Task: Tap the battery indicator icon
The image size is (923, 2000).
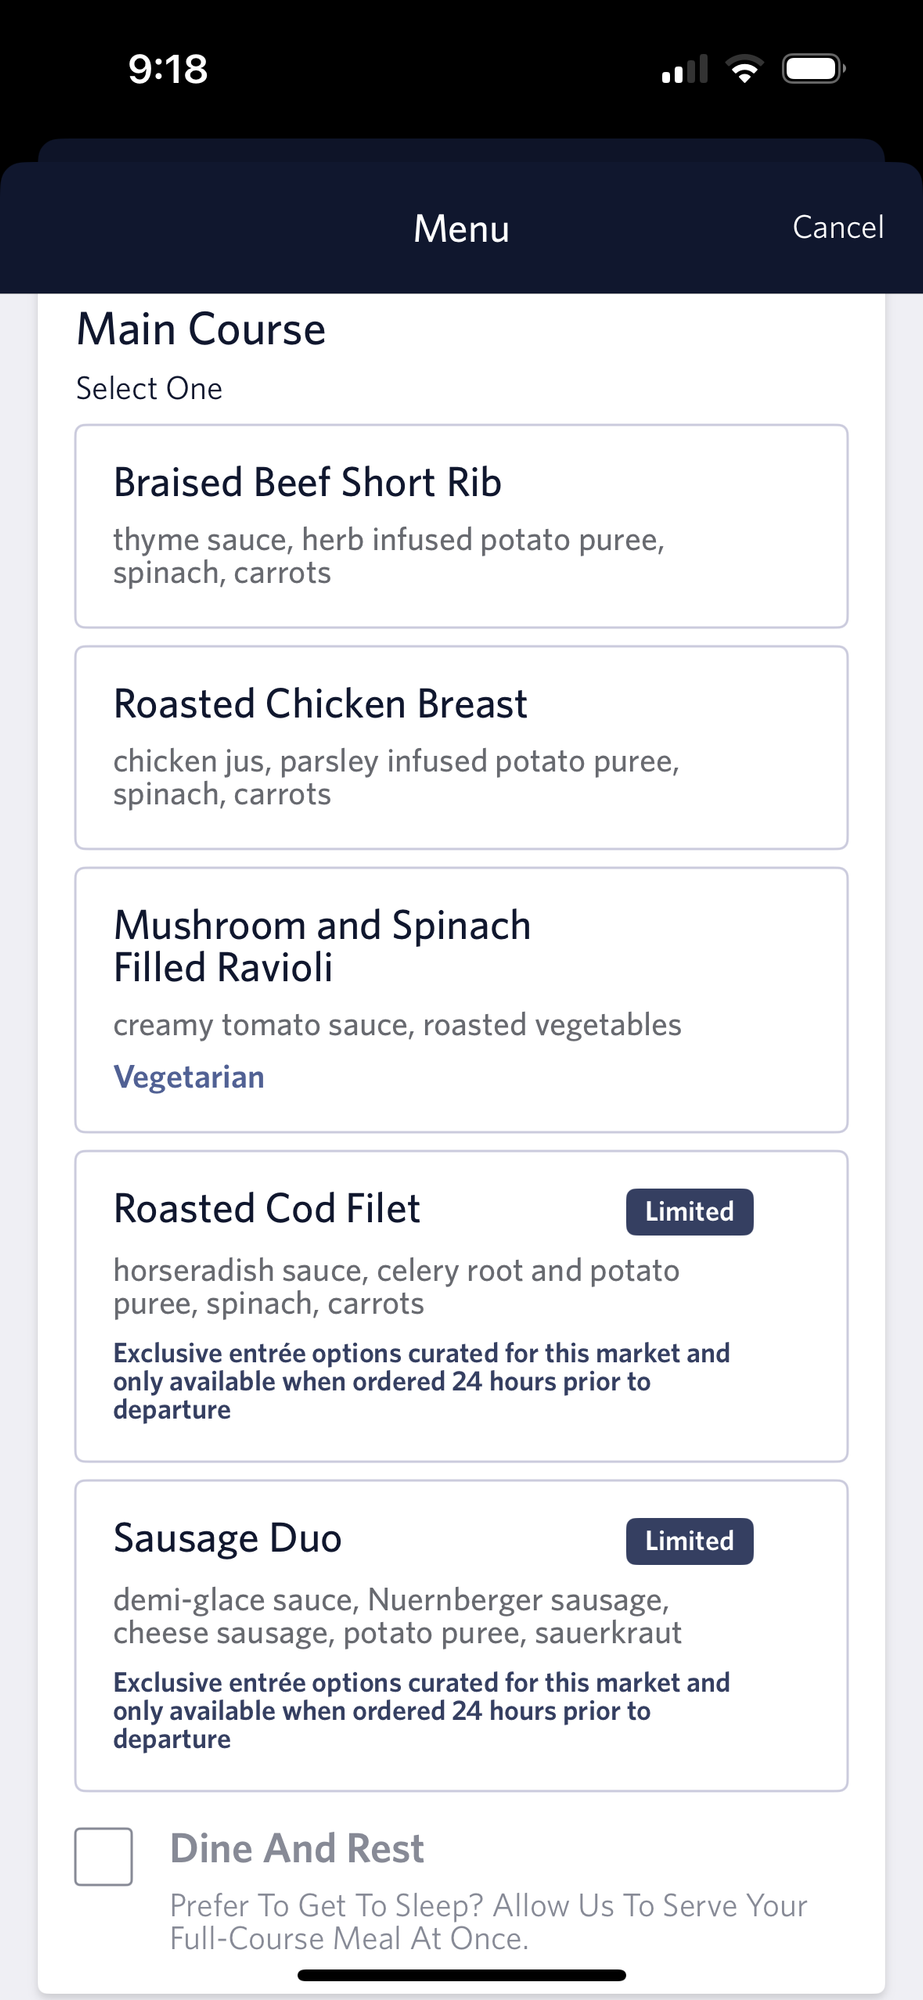Action: pos(813,69)
